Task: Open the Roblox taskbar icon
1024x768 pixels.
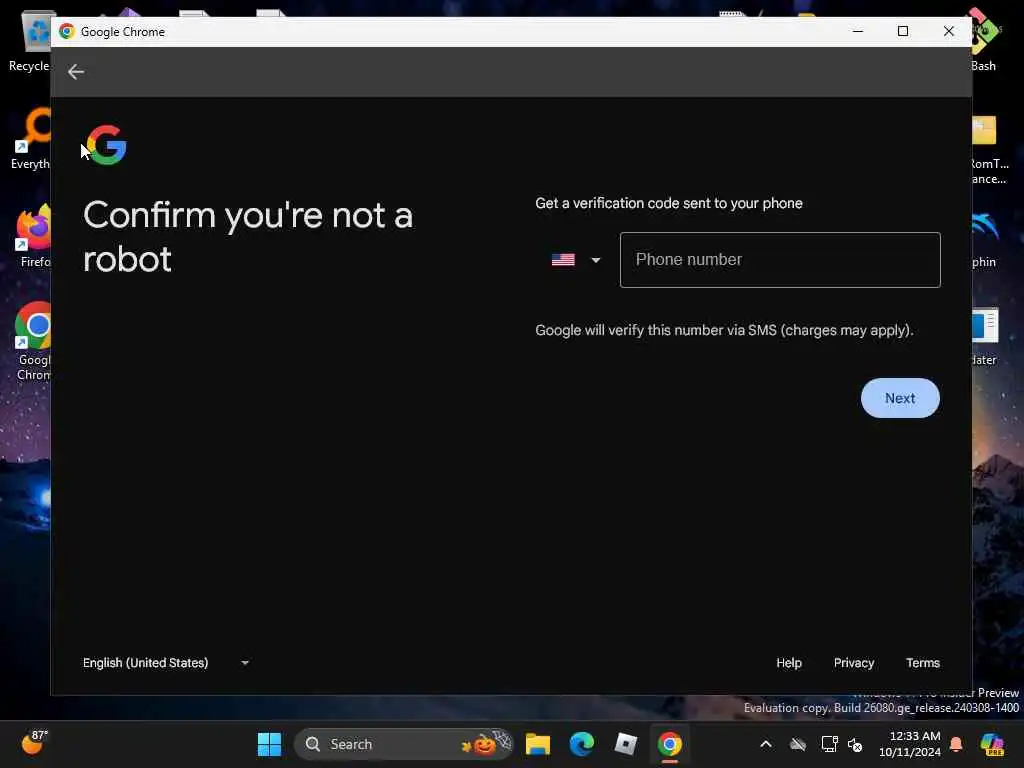Action: pyautogui.click(x=625, y=744)
